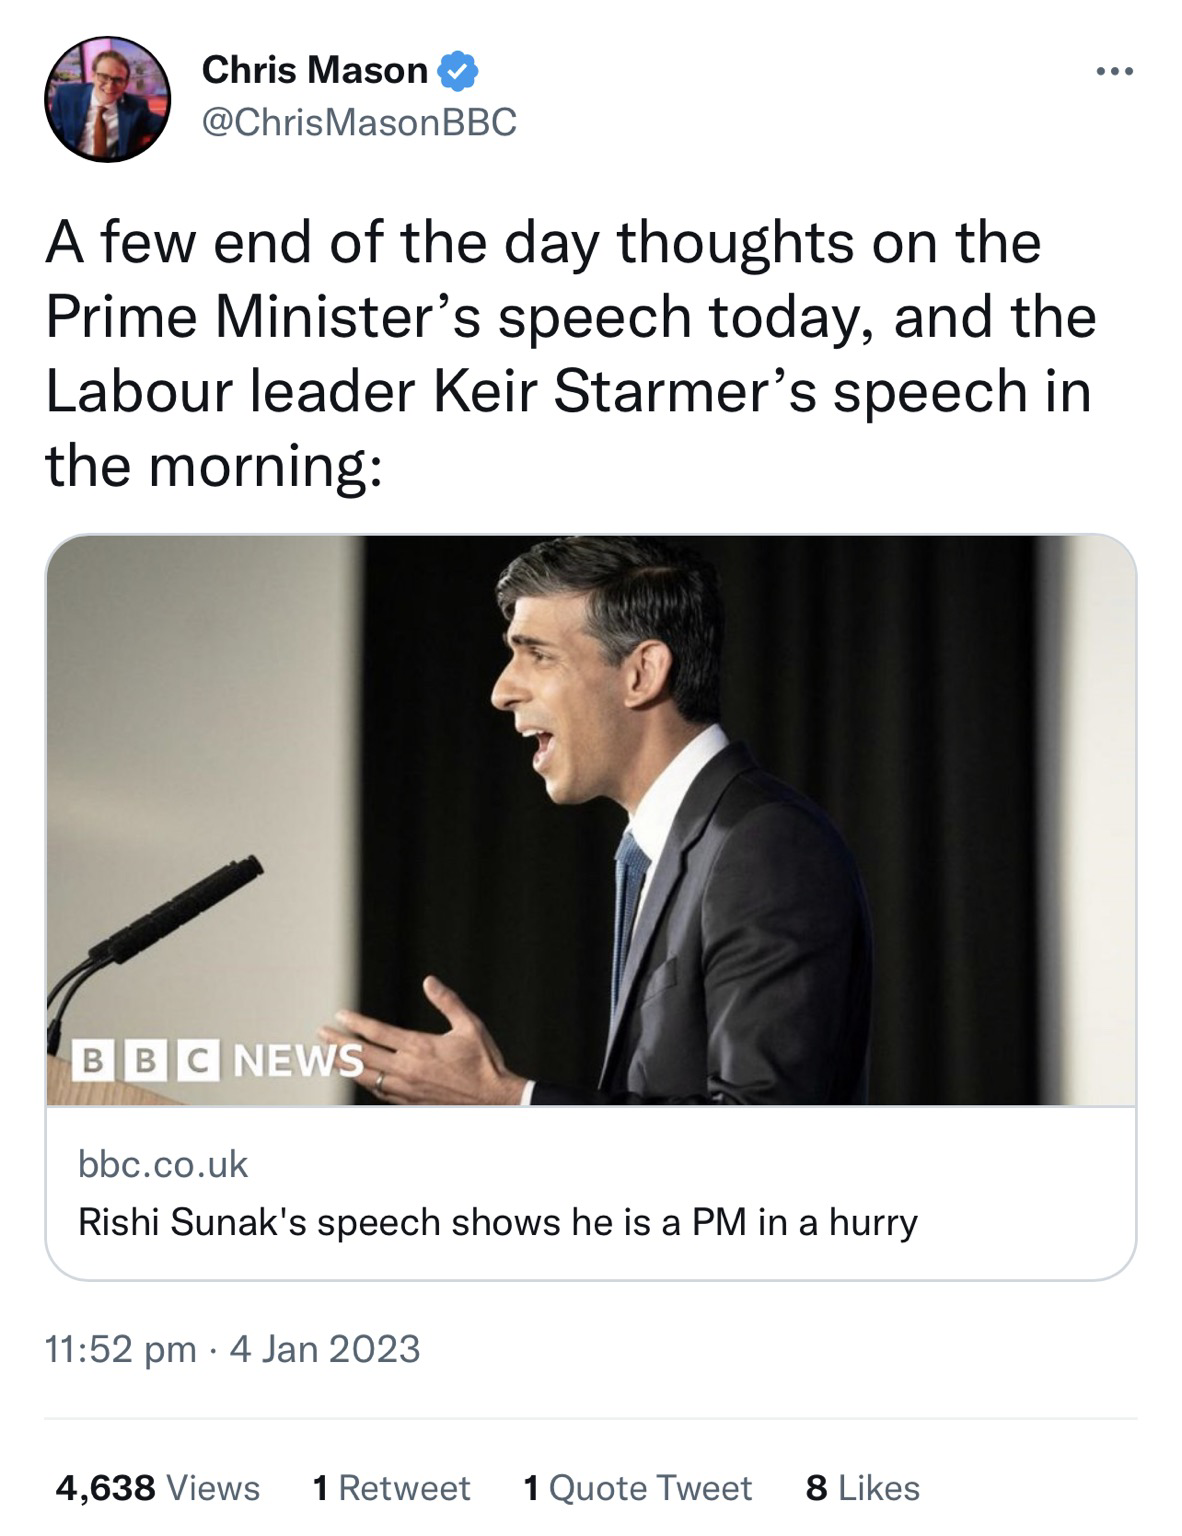Click the speaker's blue tie in the photo
The width and height of the screenshot is (1182, 1536).
pos(629,900)
